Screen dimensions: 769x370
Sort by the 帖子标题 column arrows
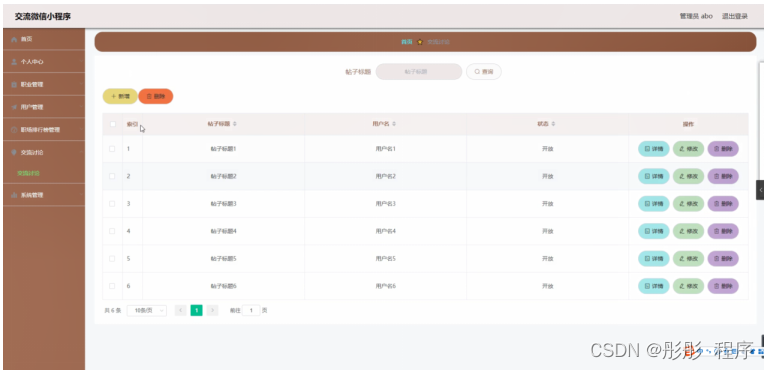pyautogui.click(x=234, y=124)
